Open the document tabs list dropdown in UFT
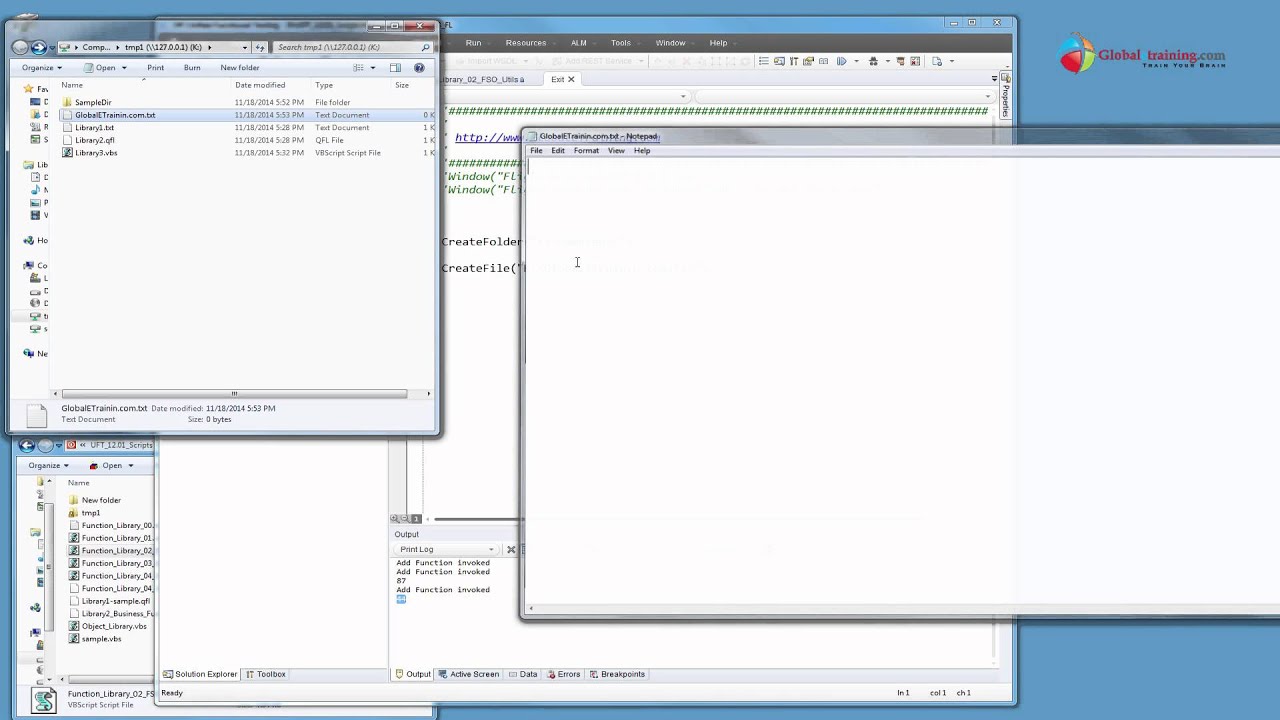 pos(994,79)
